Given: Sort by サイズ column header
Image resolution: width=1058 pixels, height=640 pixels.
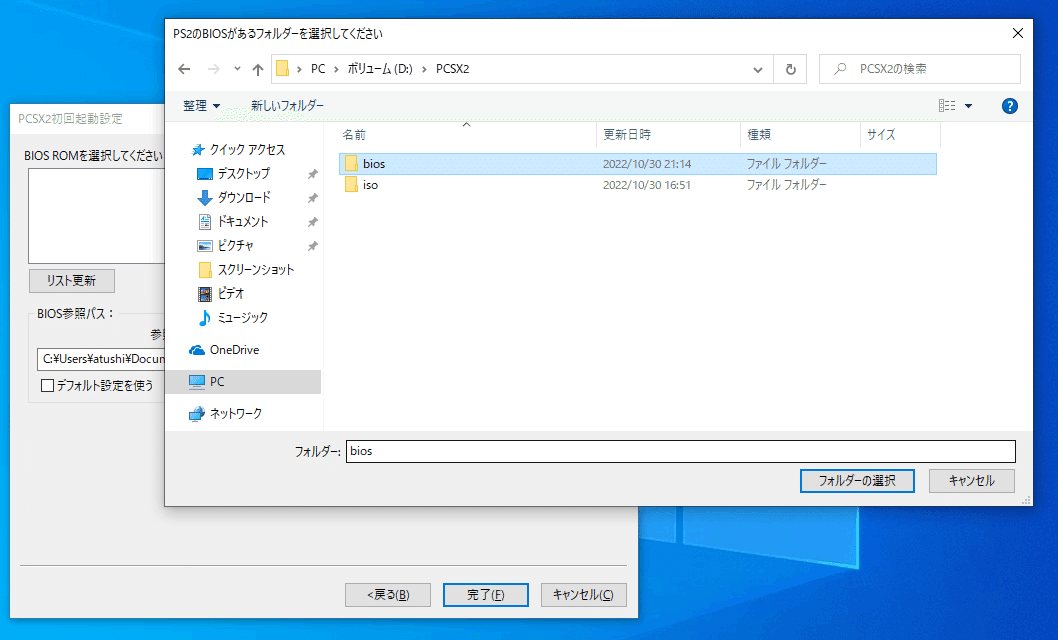Looking at the screenshot, I should coord(901,135).
